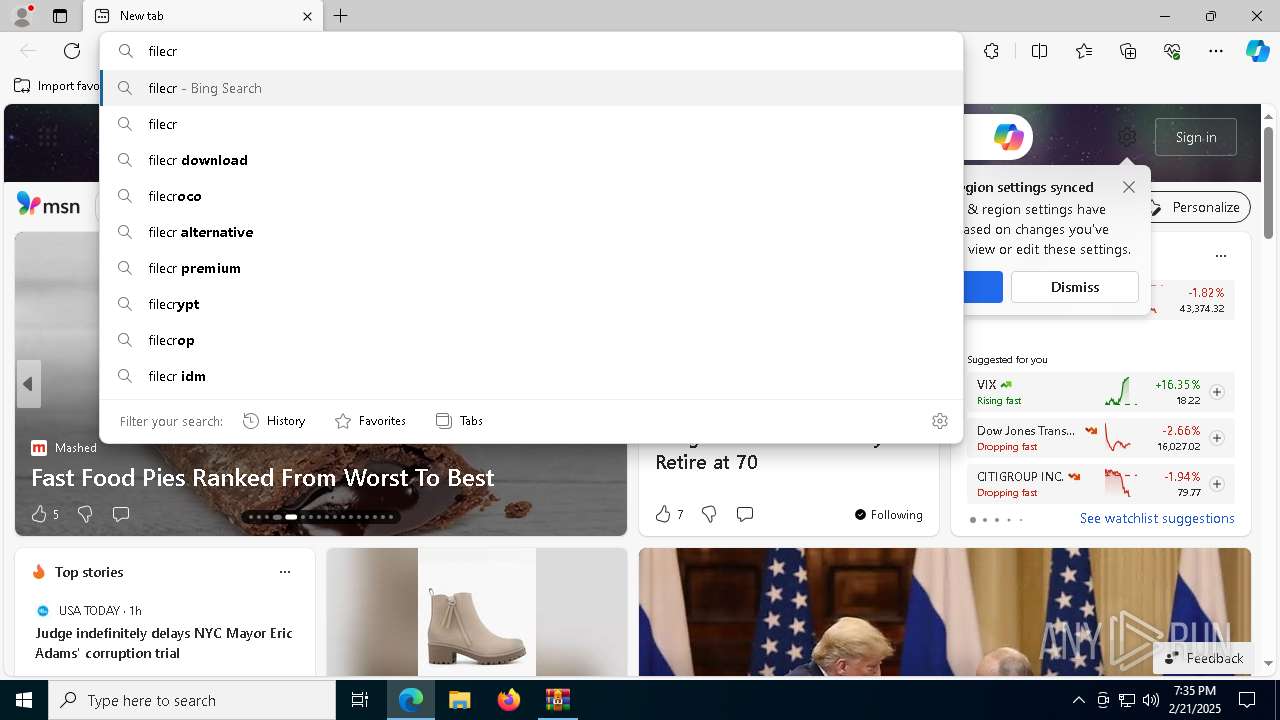
Task: Like the Fast Food Pies story
Action: (39, 514)
